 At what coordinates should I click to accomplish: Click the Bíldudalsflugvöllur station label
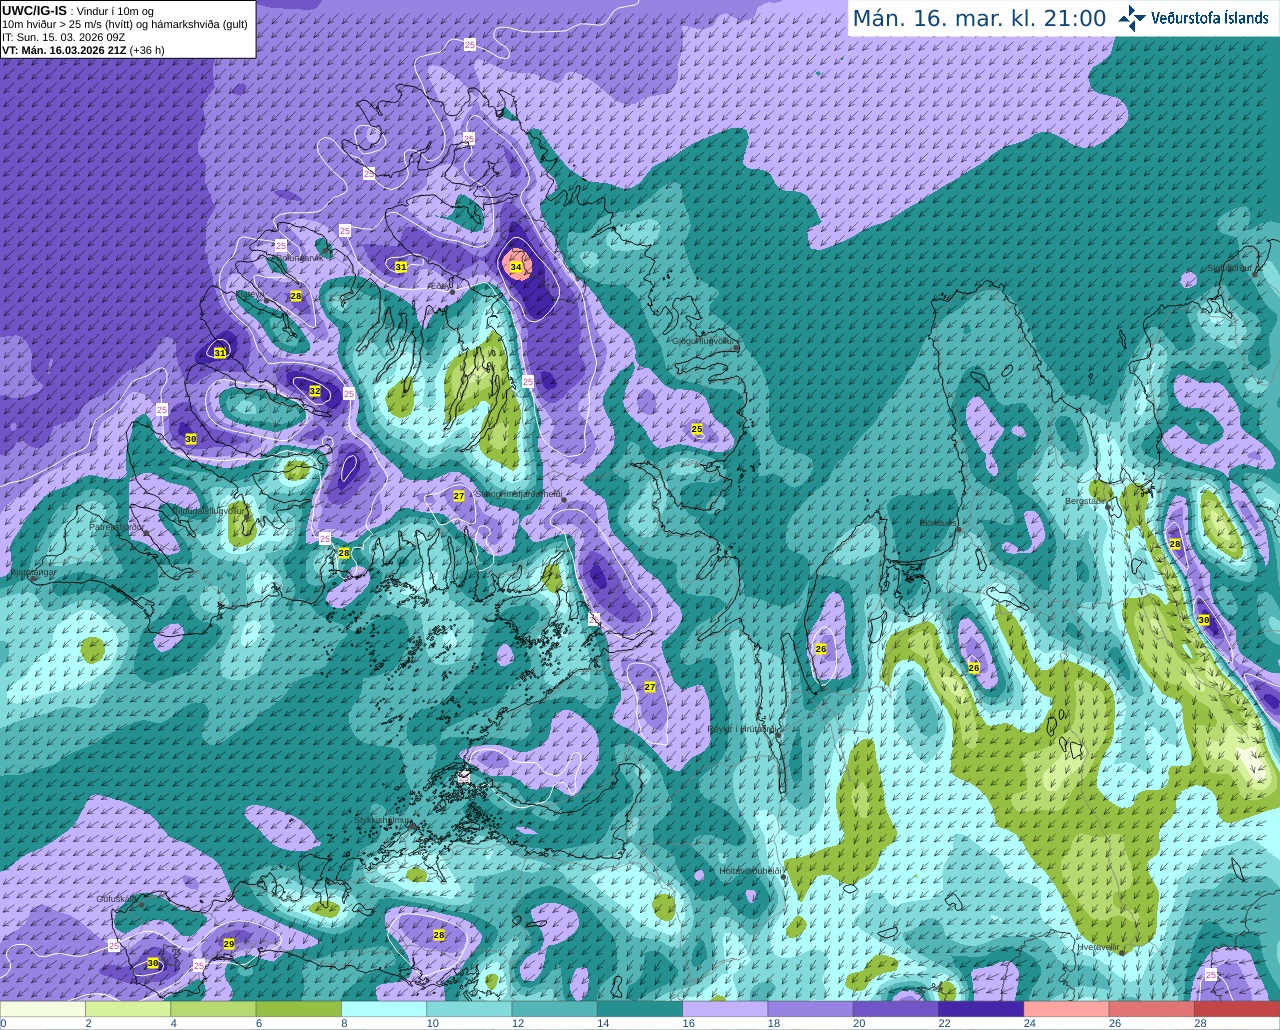click(x=208, y=510)
